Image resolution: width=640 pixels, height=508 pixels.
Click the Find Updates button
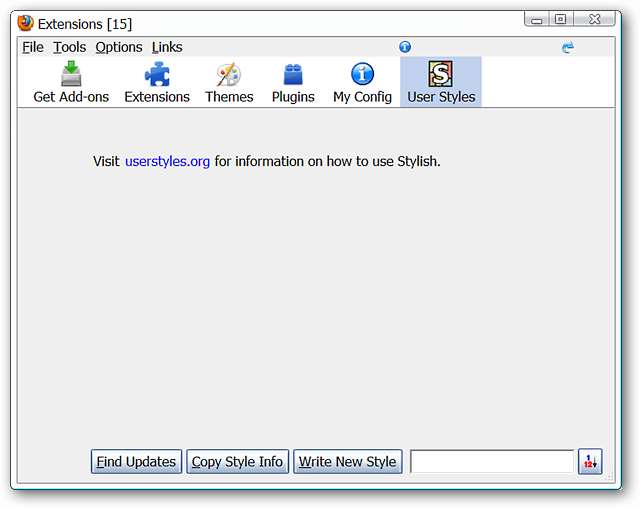[x=136, y=461]
